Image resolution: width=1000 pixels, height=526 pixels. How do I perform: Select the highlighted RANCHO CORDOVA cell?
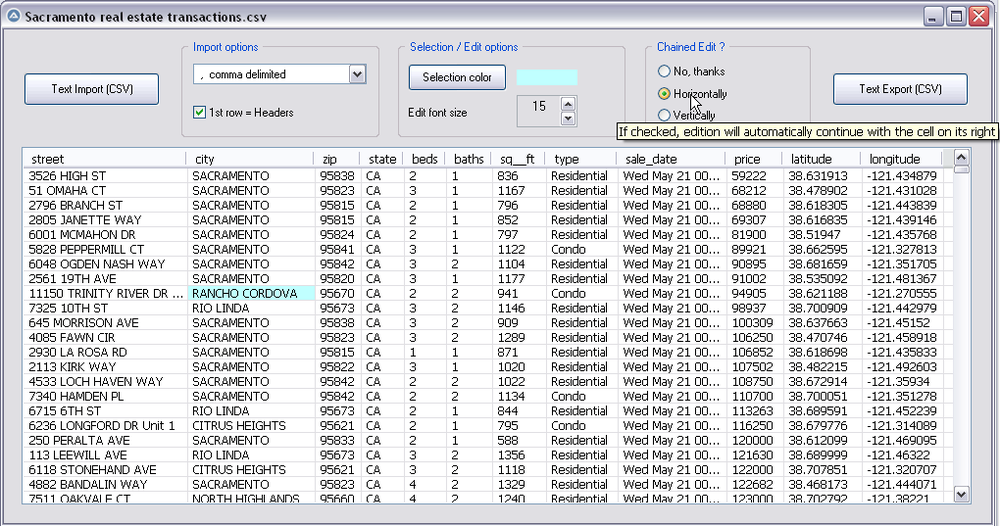250,294
